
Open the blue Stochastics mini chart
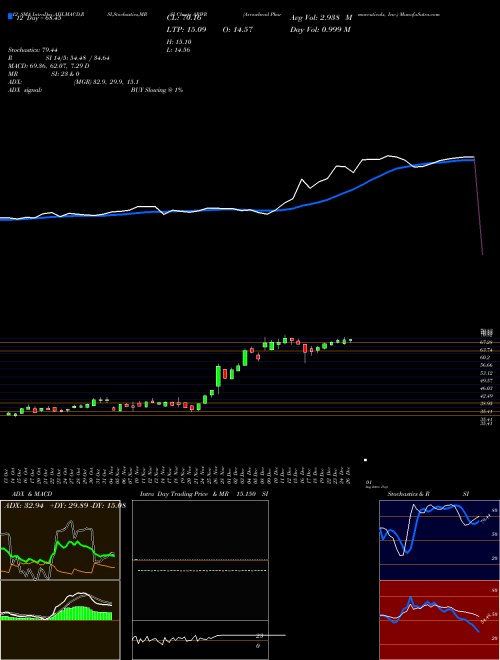coord(439,540)
